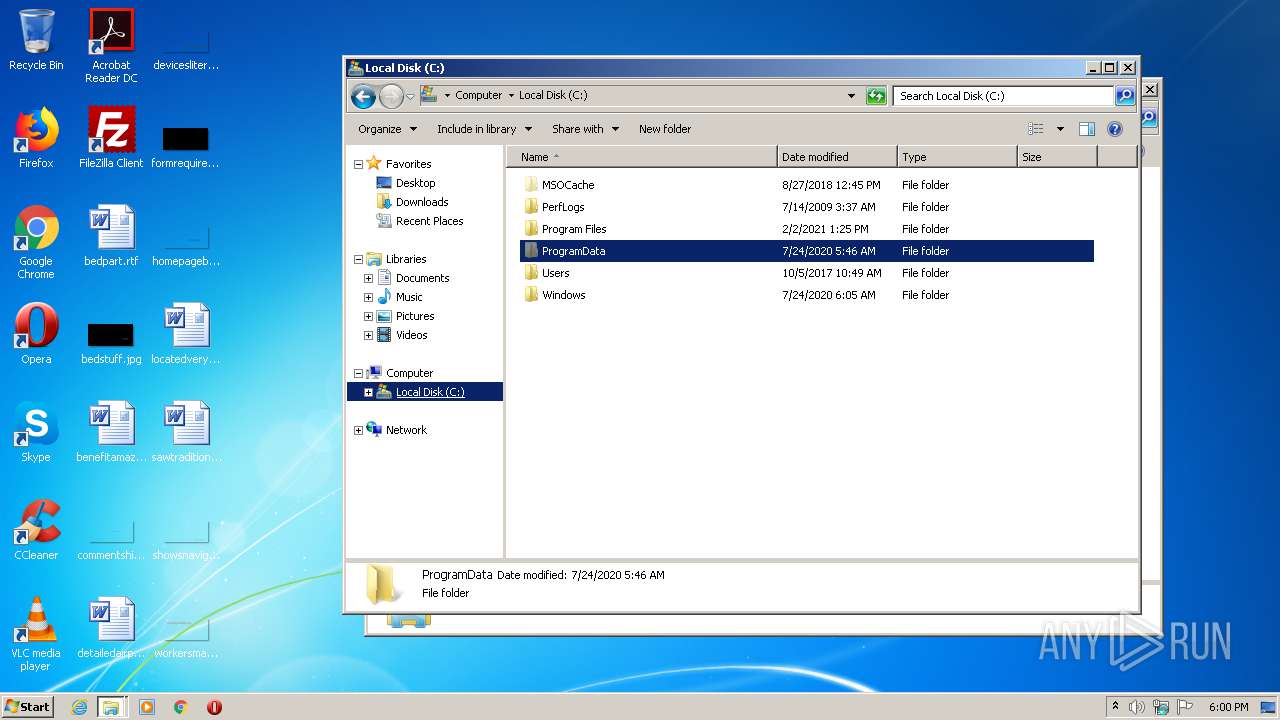Click the Local Disk (C:) breadcrumb
Screen dimensions: 1280x720
point(553,96)
